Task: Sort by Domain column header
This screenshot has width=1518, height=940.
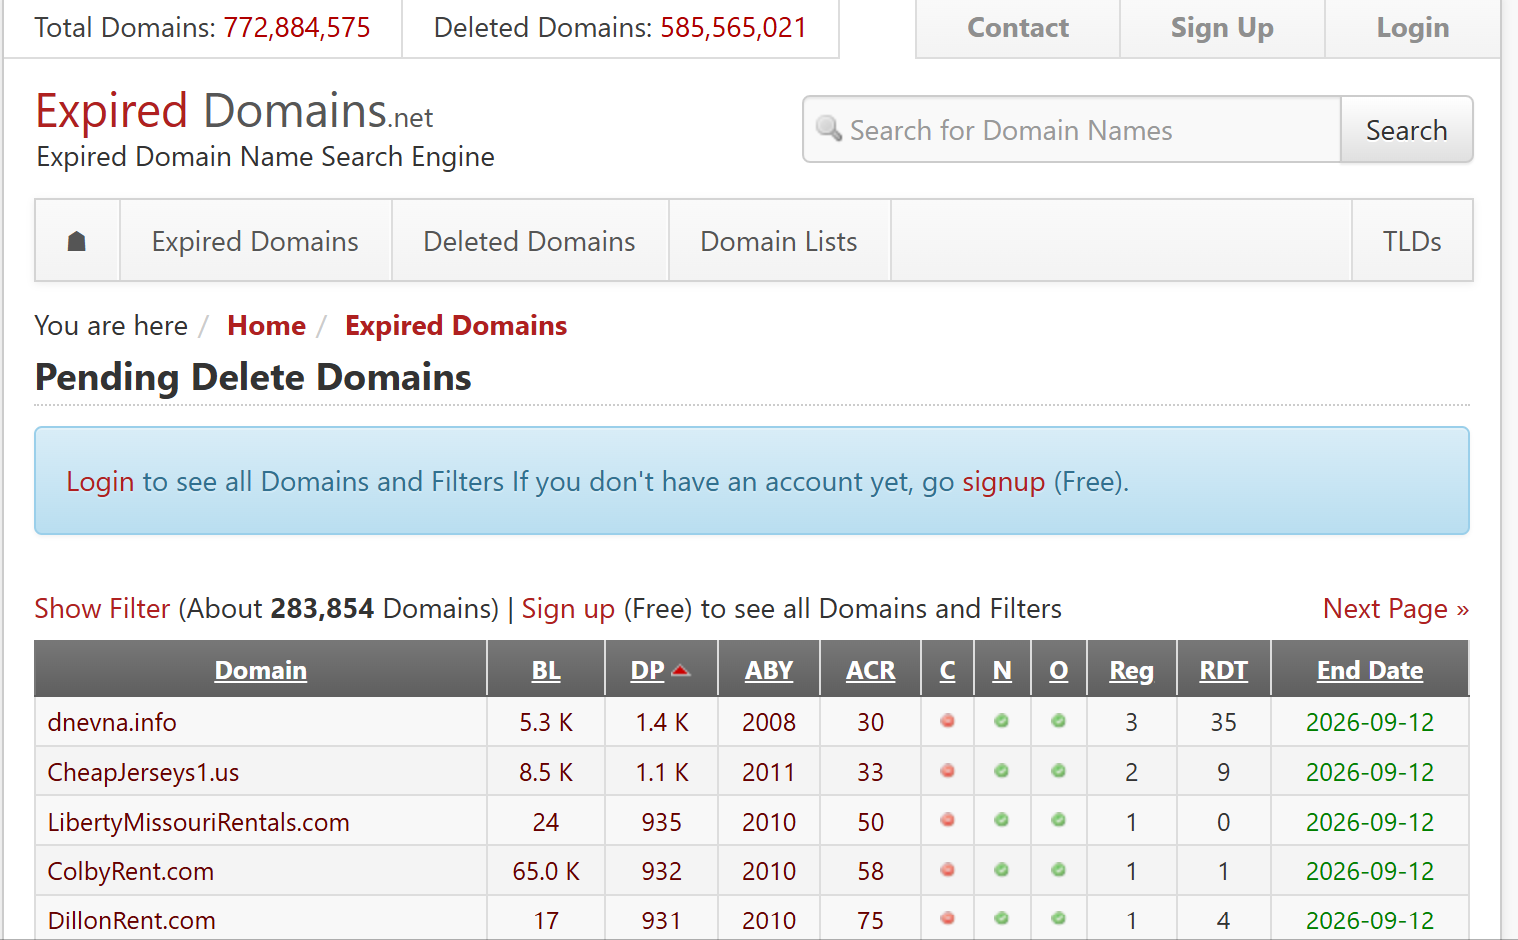Action: (261, 670)
